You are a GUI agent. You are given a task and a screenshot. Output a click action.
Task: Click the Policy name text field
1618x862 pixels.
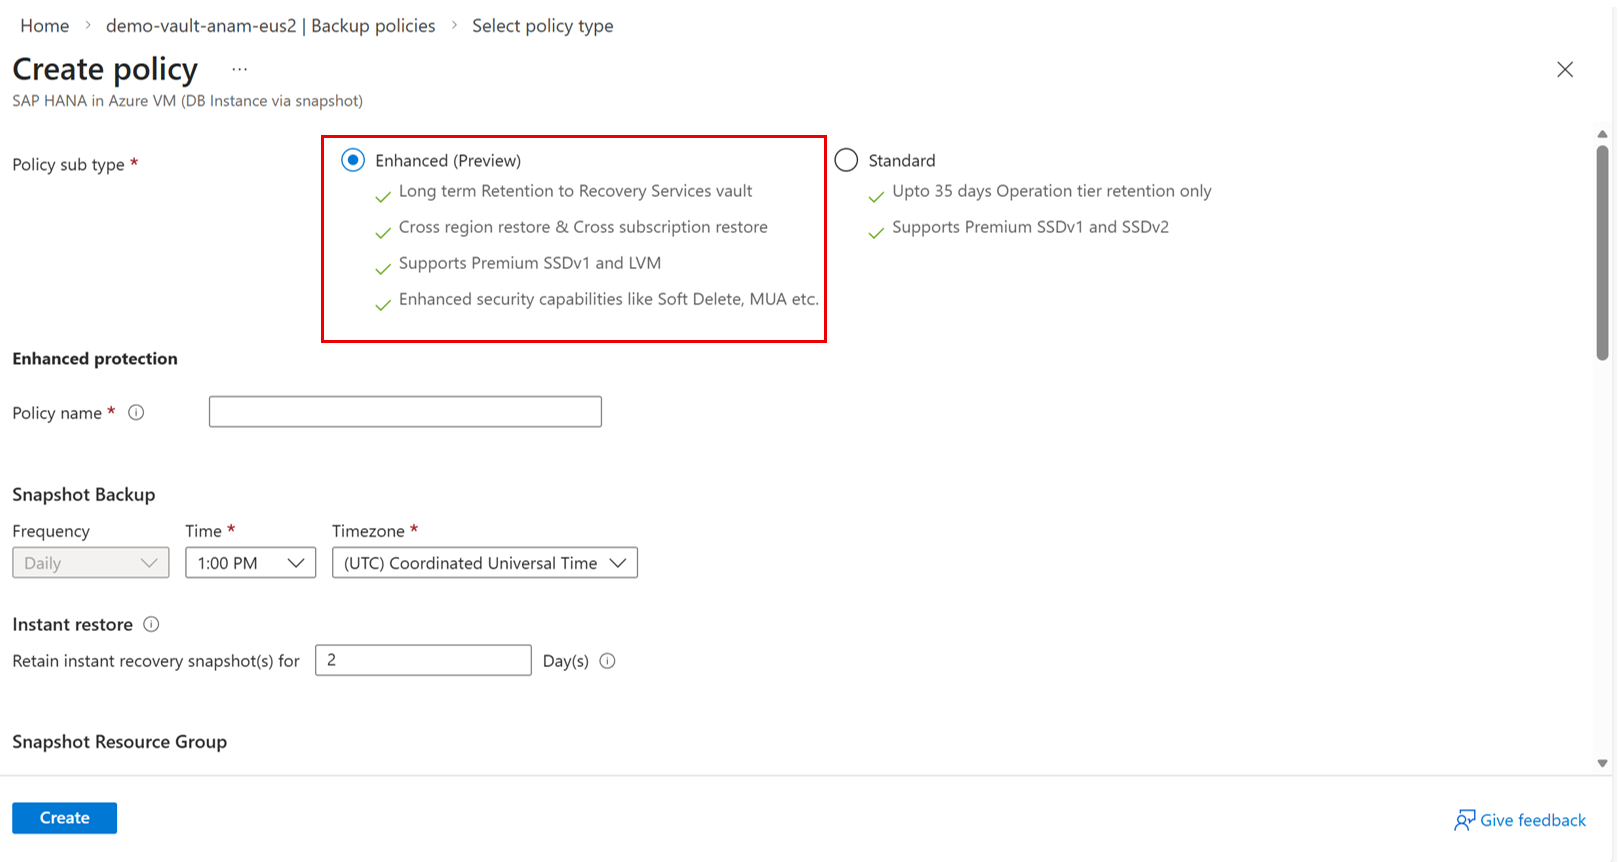405,412
